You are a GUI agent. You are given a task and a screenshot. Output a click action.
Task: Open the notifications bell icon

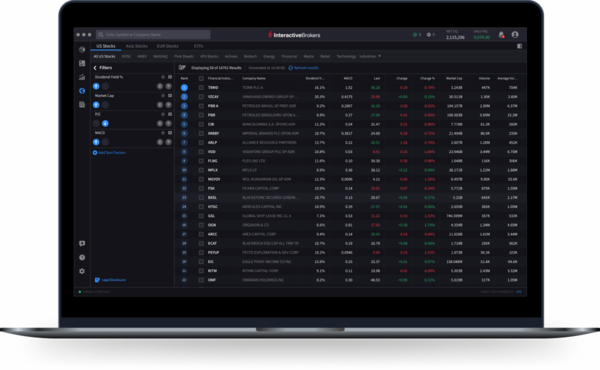(501, 35)
